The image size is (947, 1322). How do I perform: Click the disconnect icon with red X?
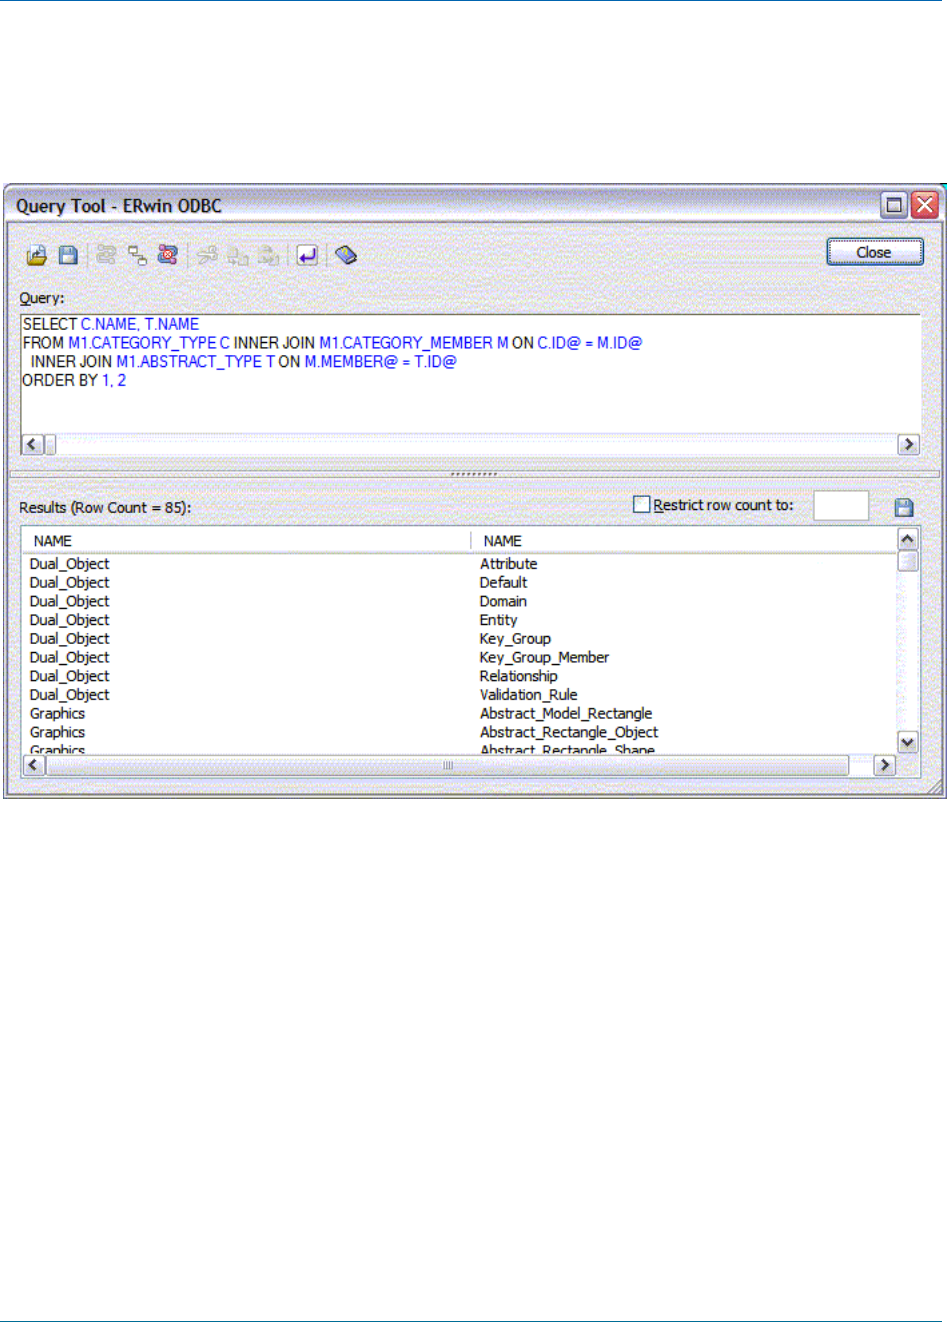pos(168,255)
